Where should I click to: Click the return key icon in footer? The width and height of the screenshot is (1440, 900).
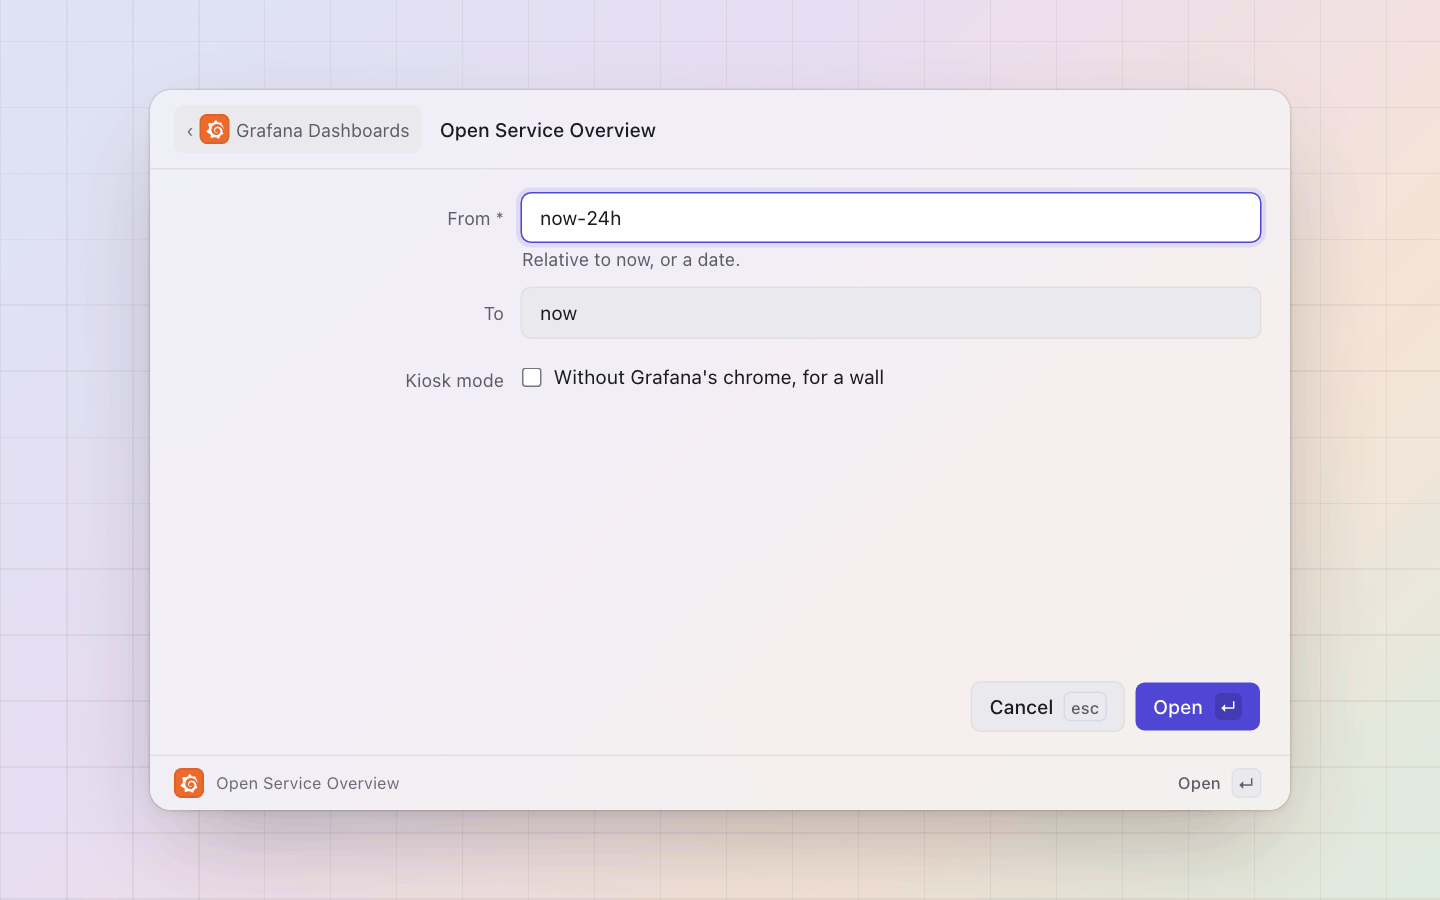tap(1246, 783)
